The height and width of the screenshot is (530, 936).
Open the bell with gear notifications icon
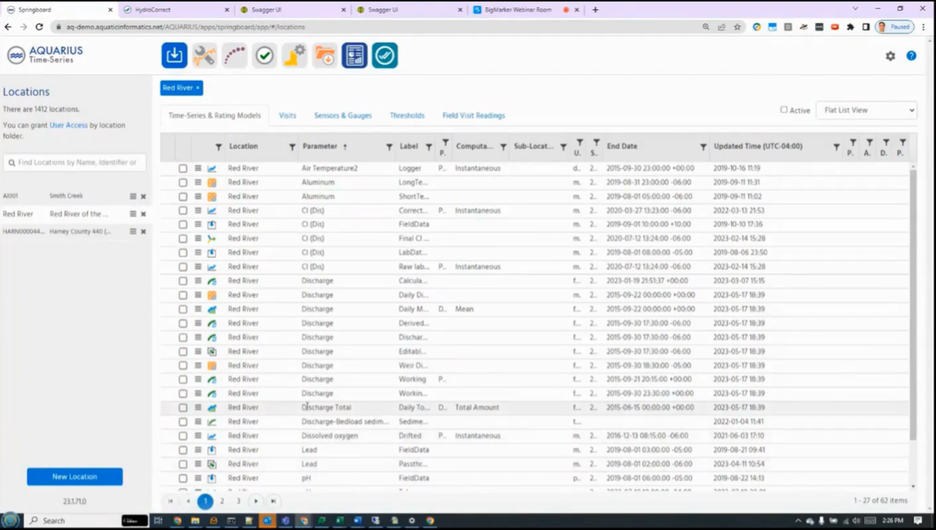tap(294, 56)
